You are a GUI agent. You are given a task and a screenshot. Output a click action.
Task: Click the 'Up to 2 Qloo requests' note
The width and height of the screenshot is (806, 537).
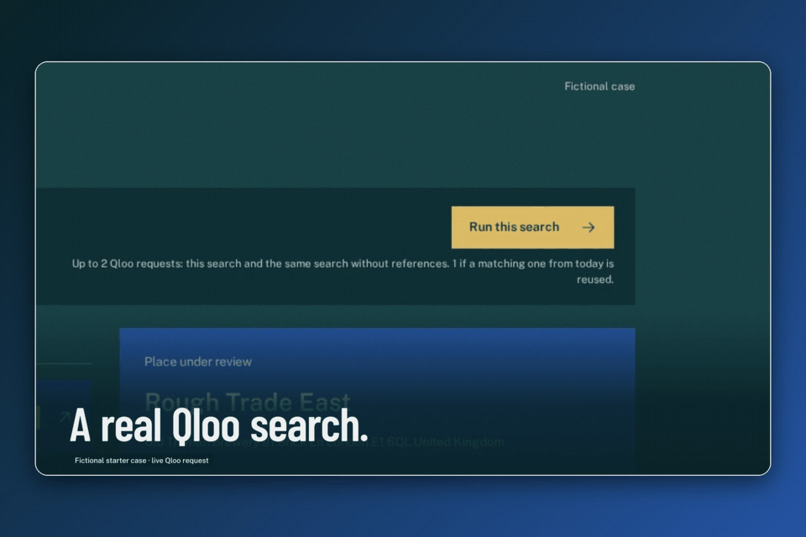(x=343, y=271)
